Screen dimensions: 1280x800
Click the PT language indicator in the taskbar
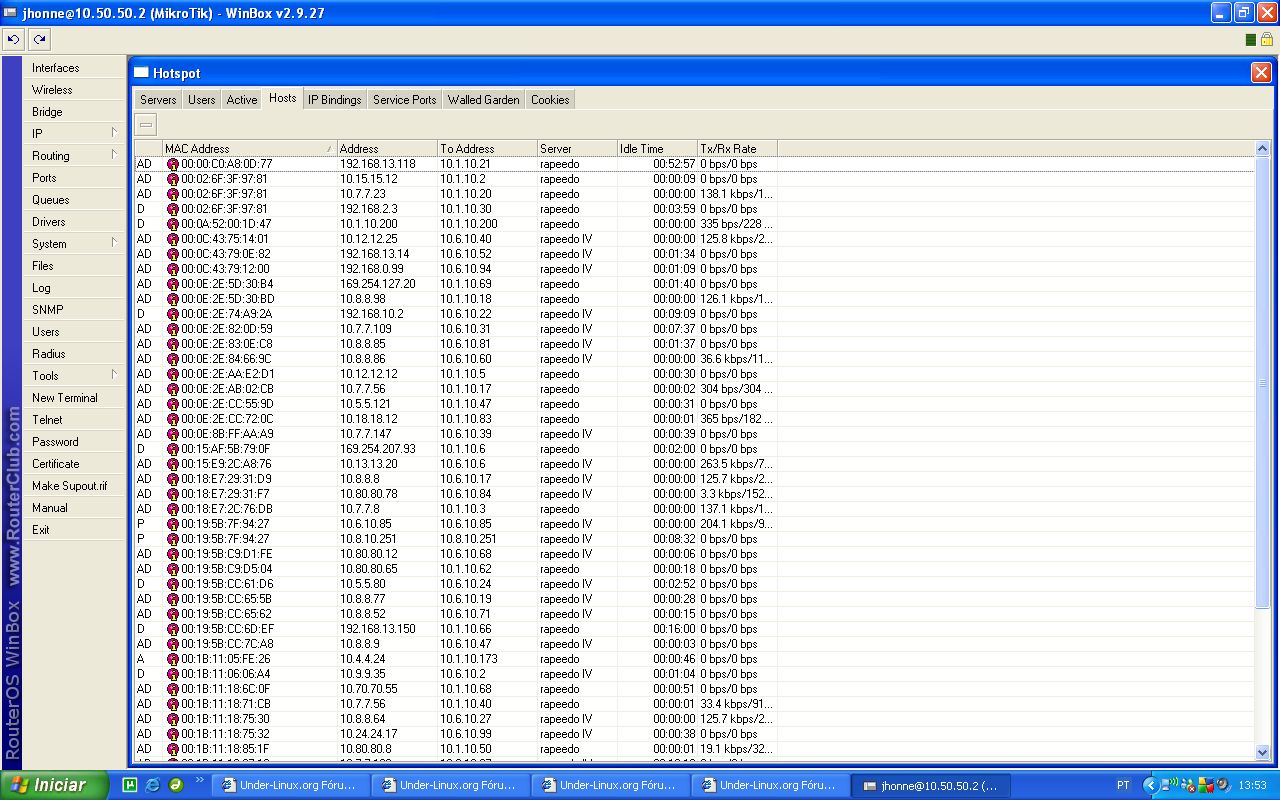(1123, 785)
